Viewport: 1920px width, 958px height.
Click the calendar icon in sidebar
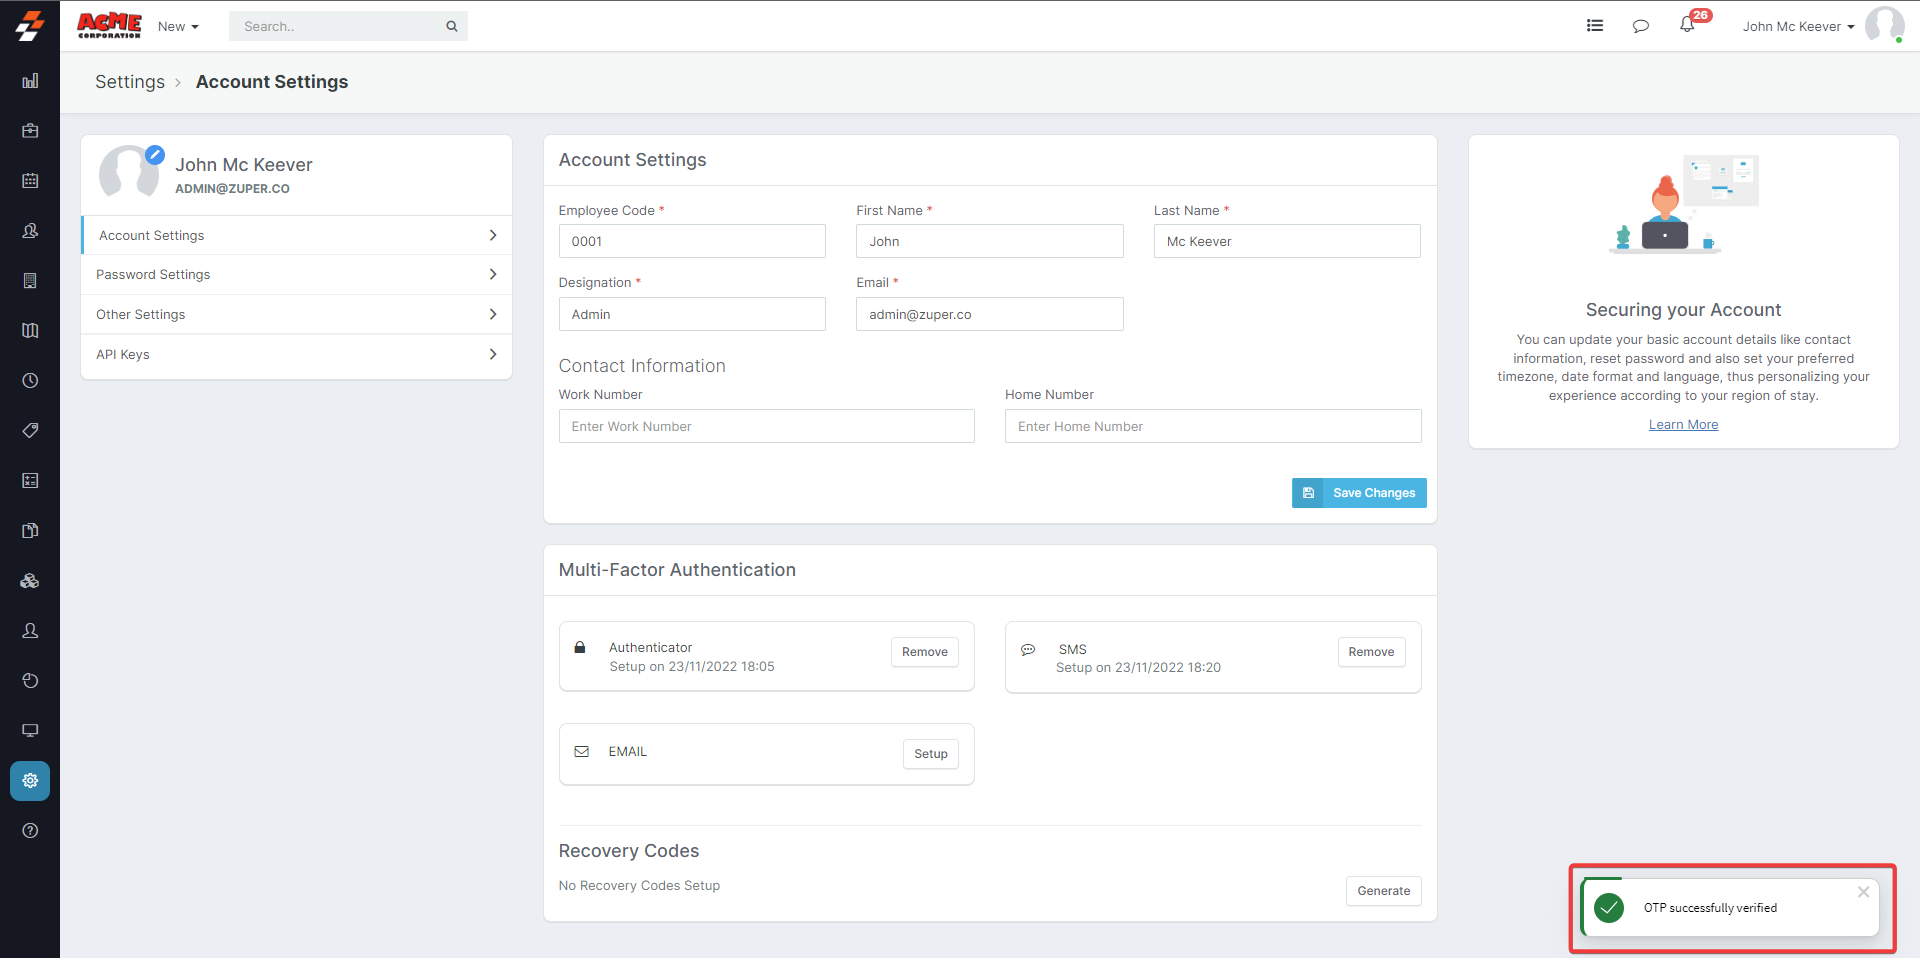coord(30,181)
